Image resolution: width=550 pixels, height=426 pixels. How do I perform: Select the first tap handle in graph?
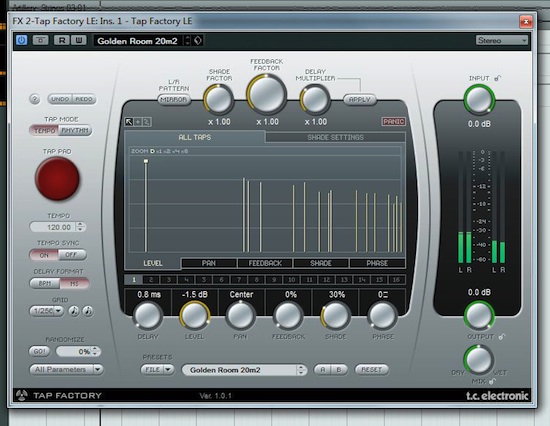point(146,161)
